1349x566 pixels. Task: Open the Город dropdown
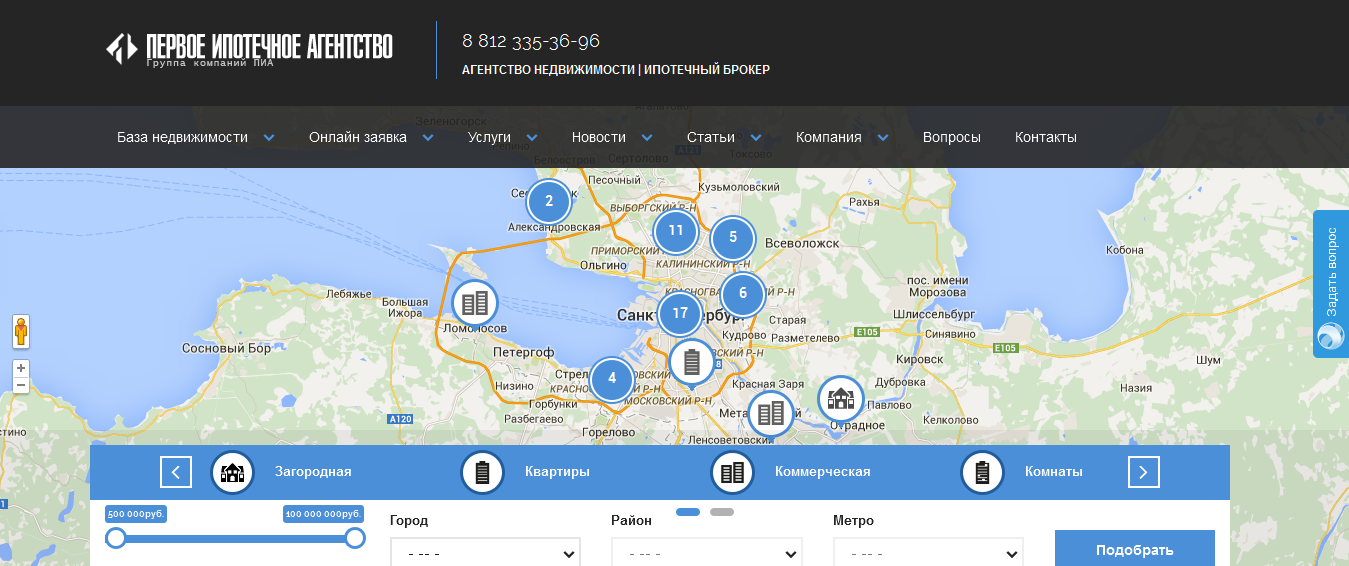tap(484, 553)
